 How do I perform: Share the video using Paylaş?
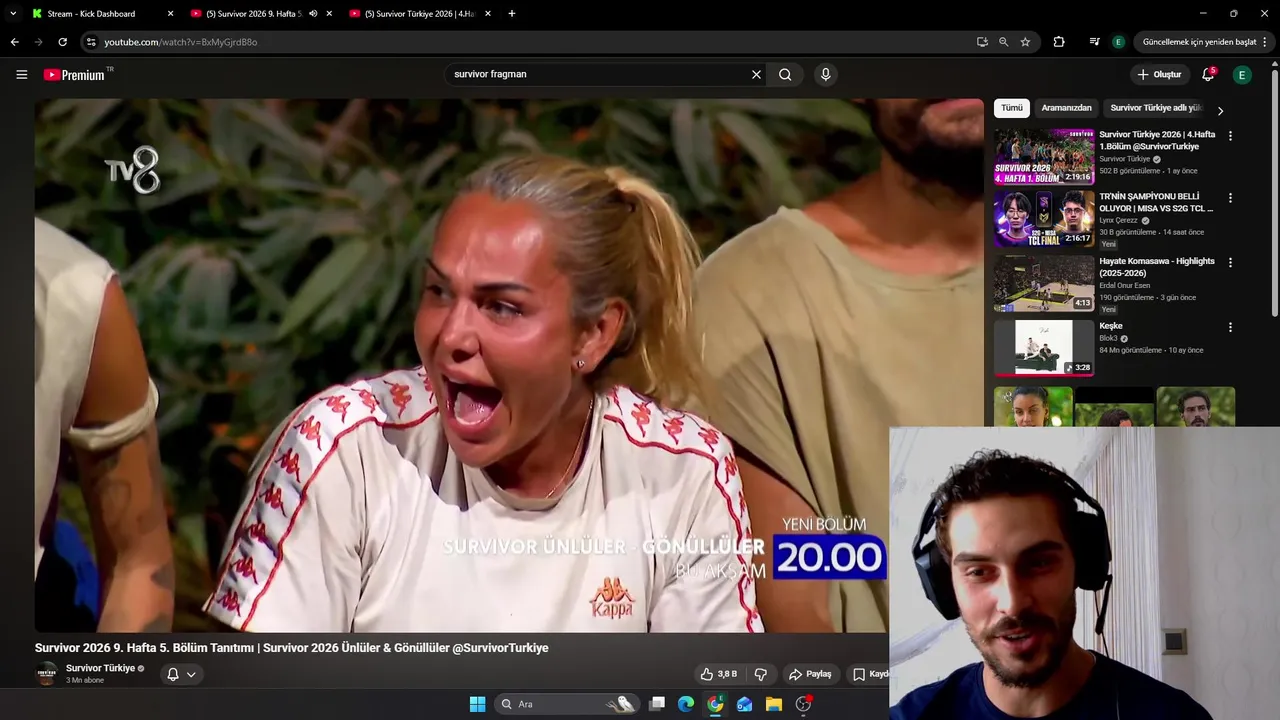[x=811, y=674]
